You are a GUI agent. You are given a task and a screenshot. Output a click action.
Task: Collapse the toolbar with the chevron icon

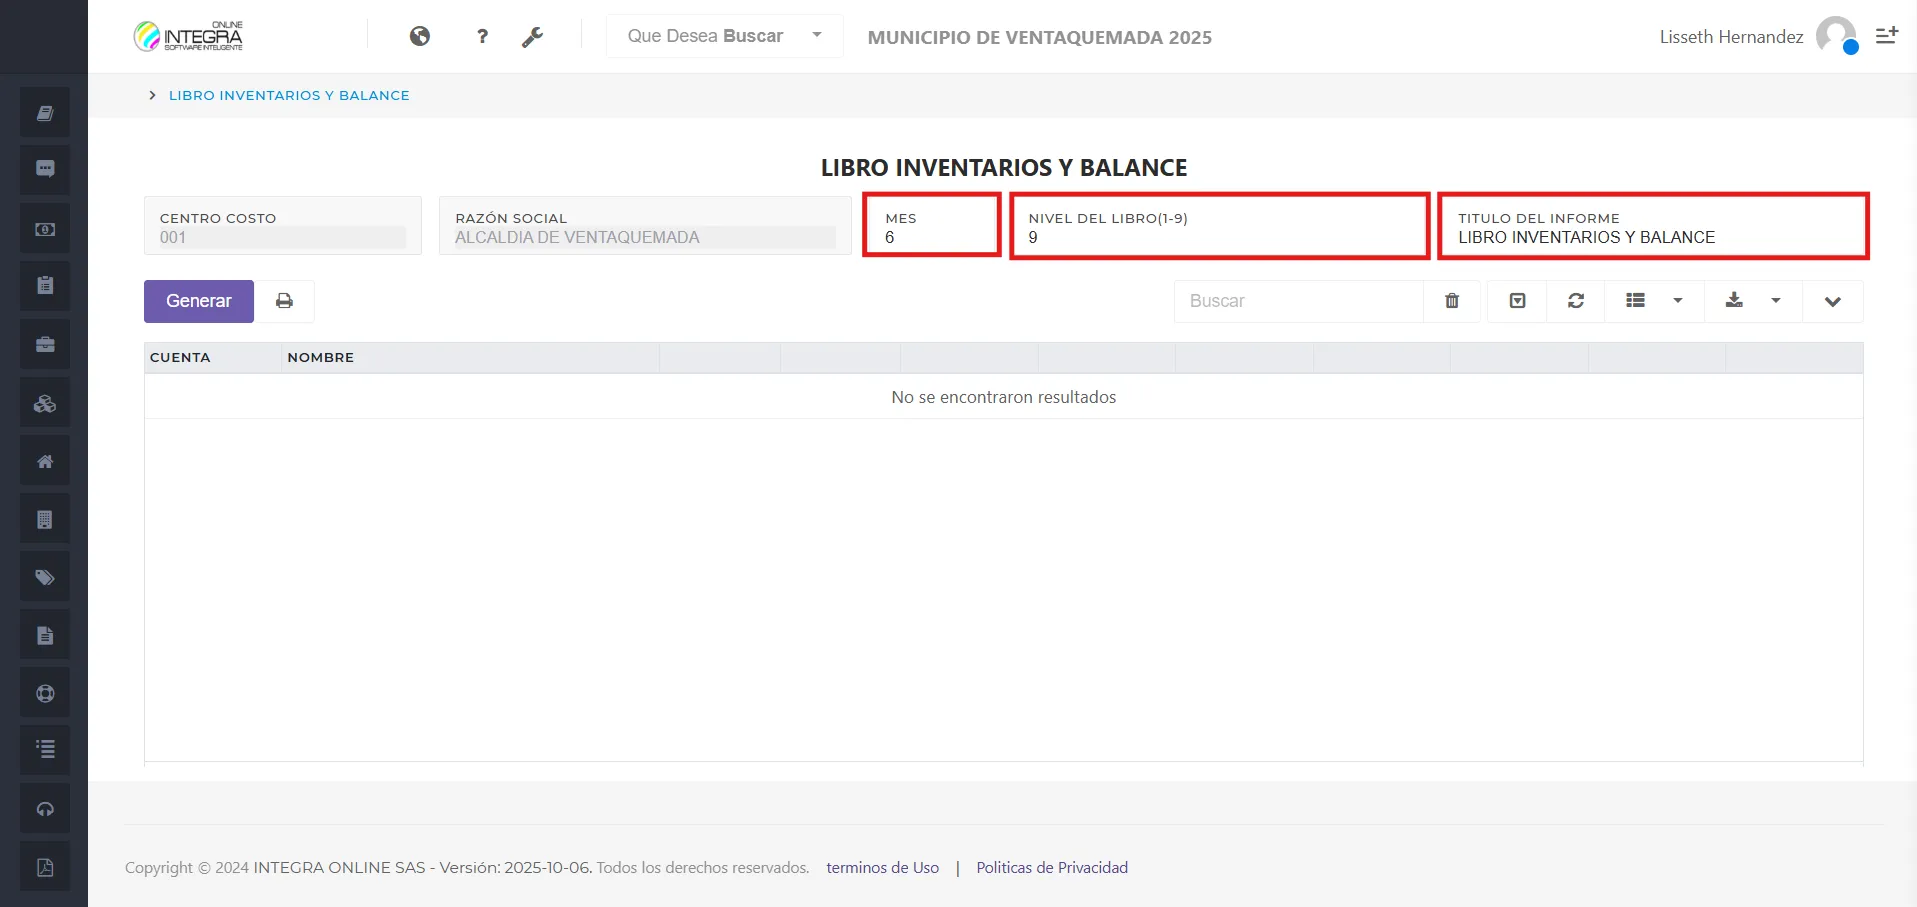pyautogui.click(x=1832, y=301)
